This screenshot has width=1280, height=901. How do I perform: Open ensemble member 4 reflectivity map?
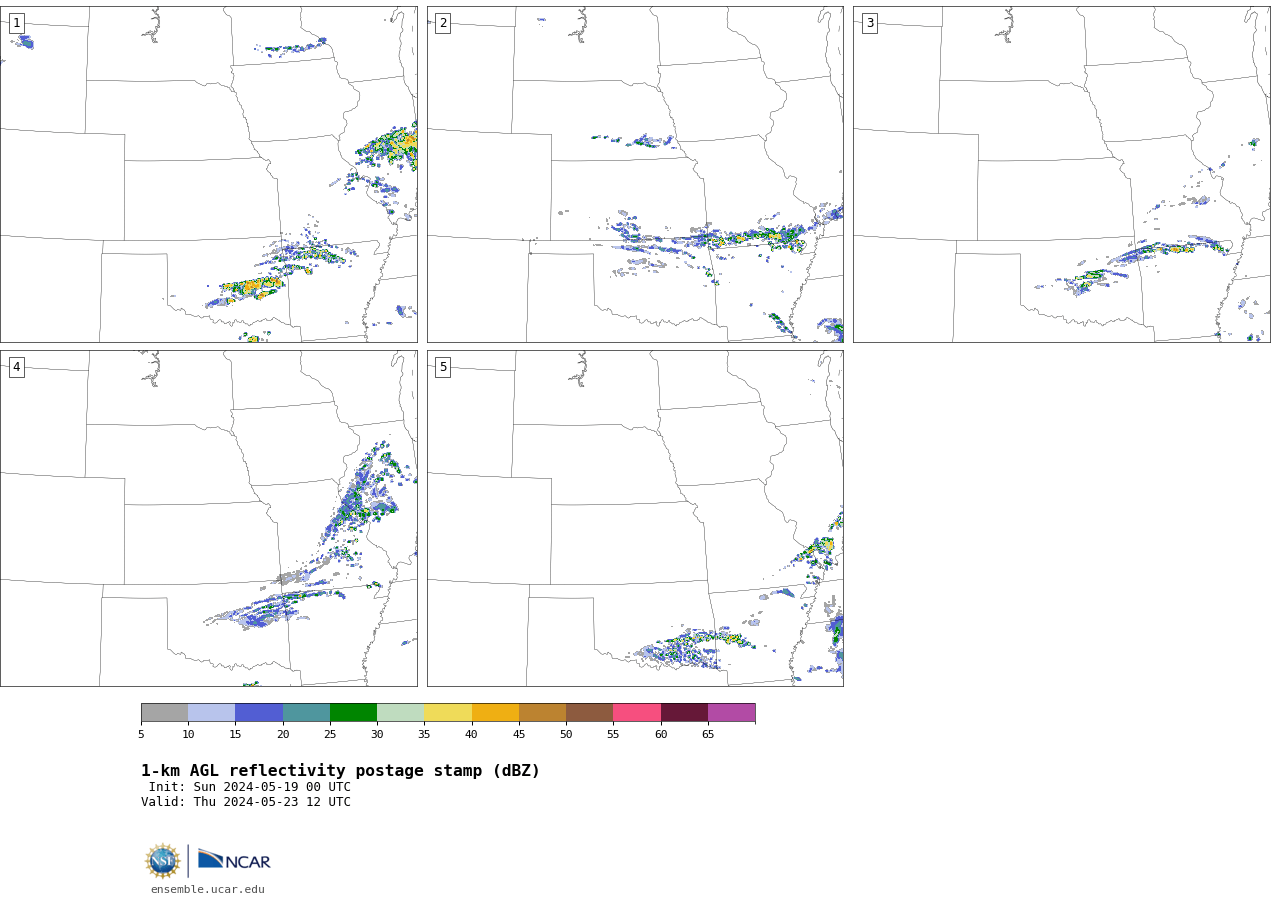click(x=209, y=518)
